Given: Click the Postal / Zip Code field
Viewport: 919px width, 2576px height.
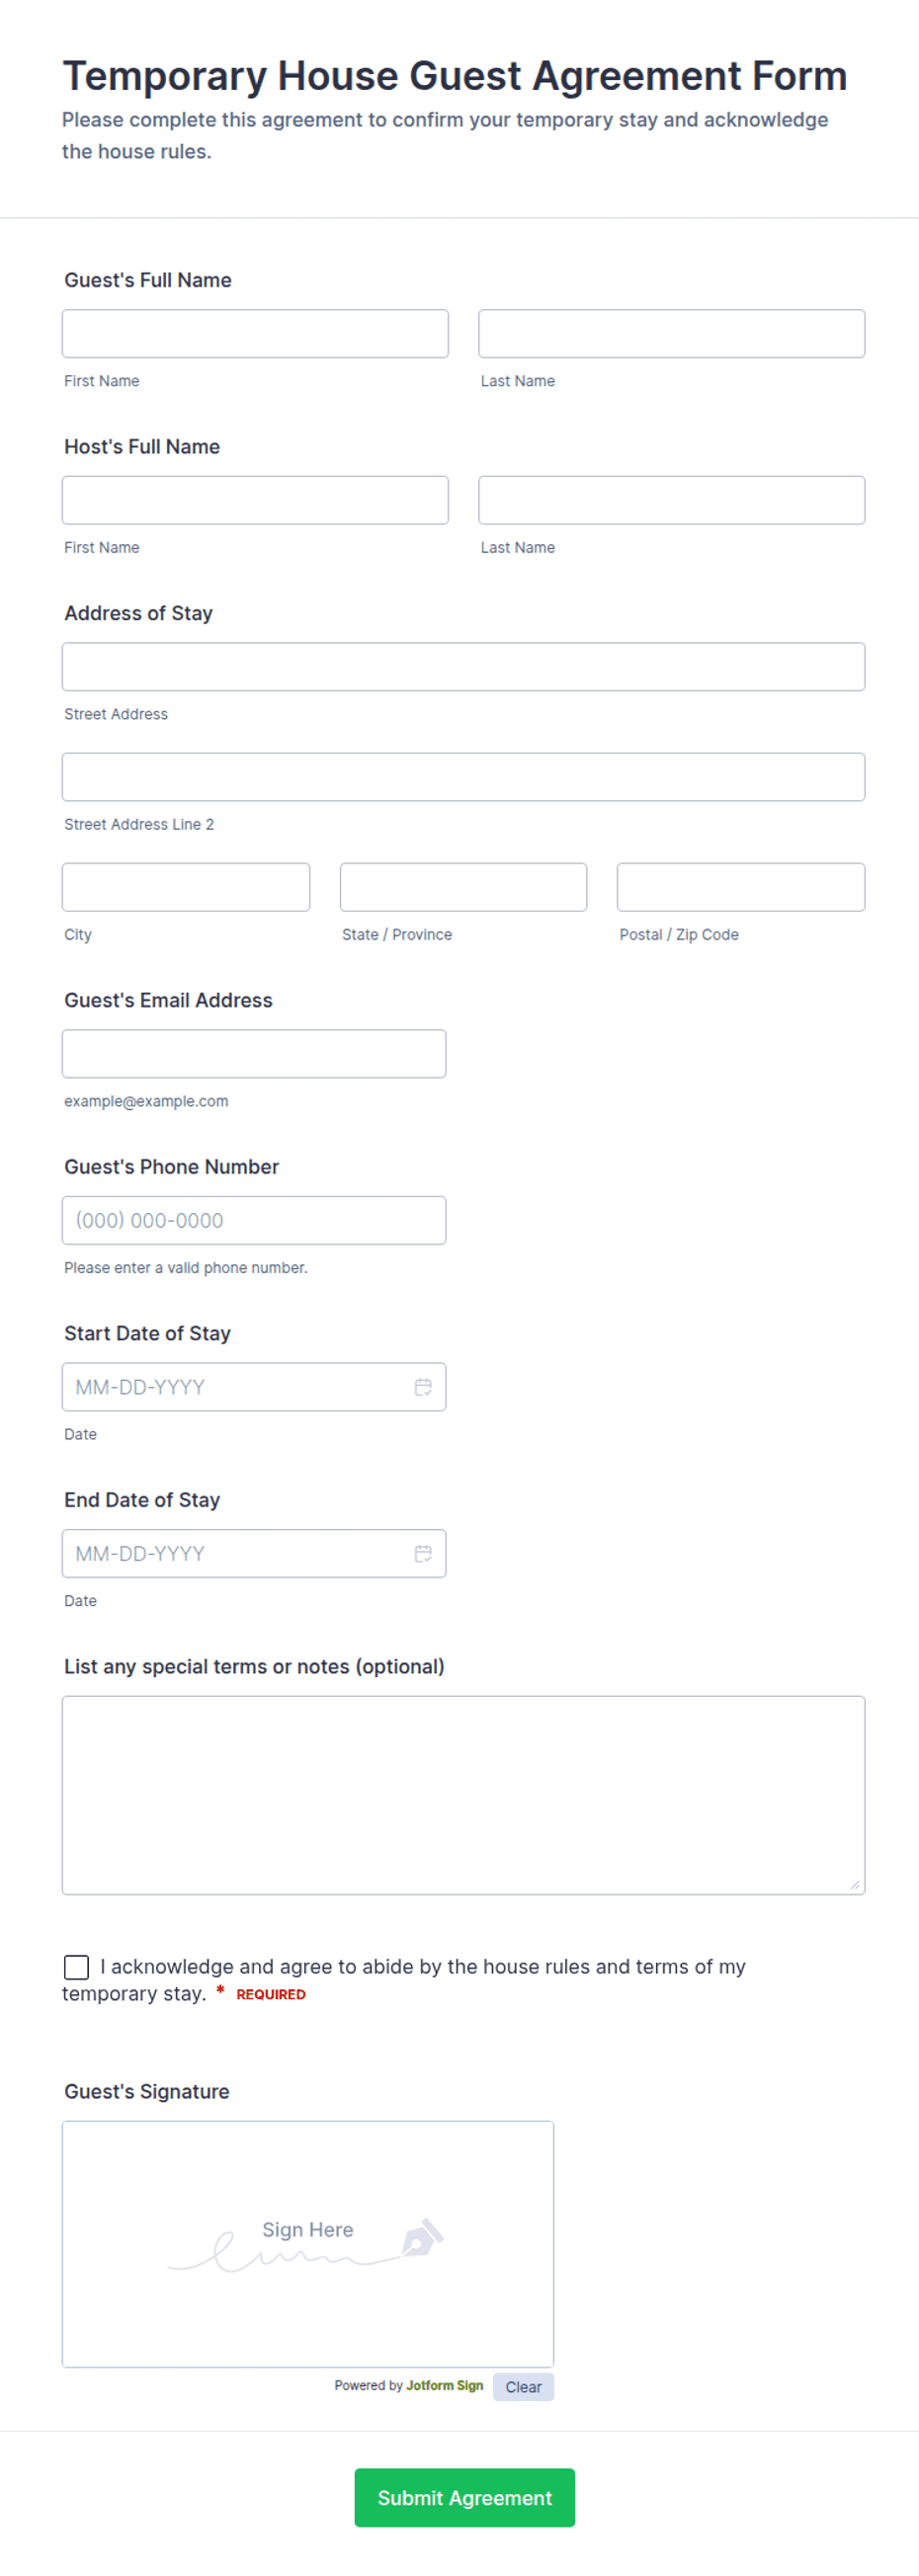Looking at the screenshot, I should pos(741,887).
